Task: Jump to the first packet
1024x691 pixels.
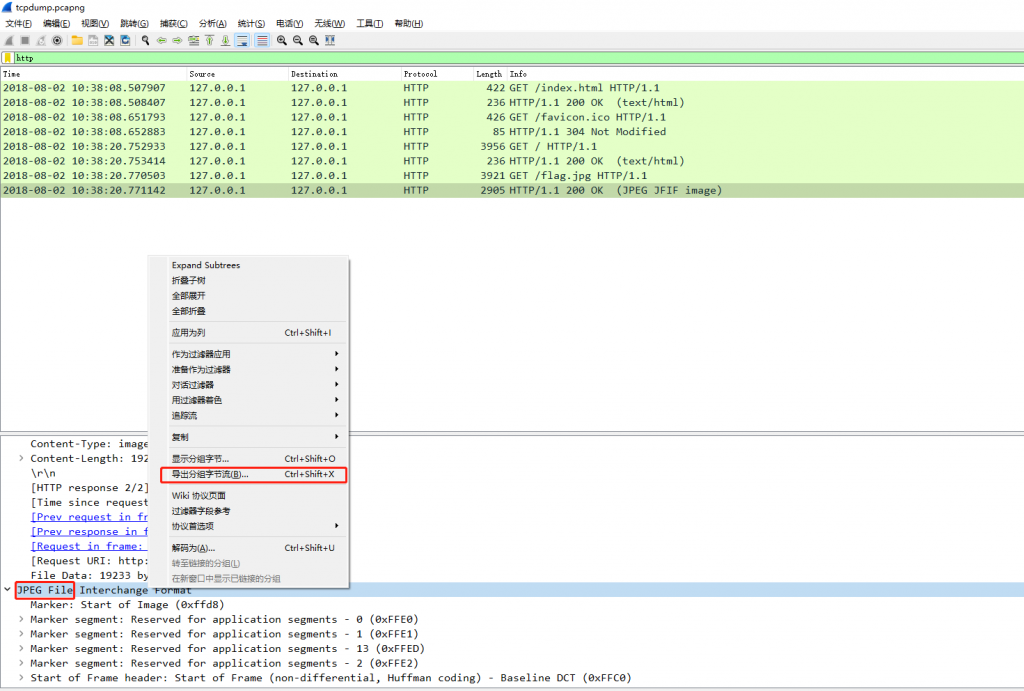Action: (210, 40)
